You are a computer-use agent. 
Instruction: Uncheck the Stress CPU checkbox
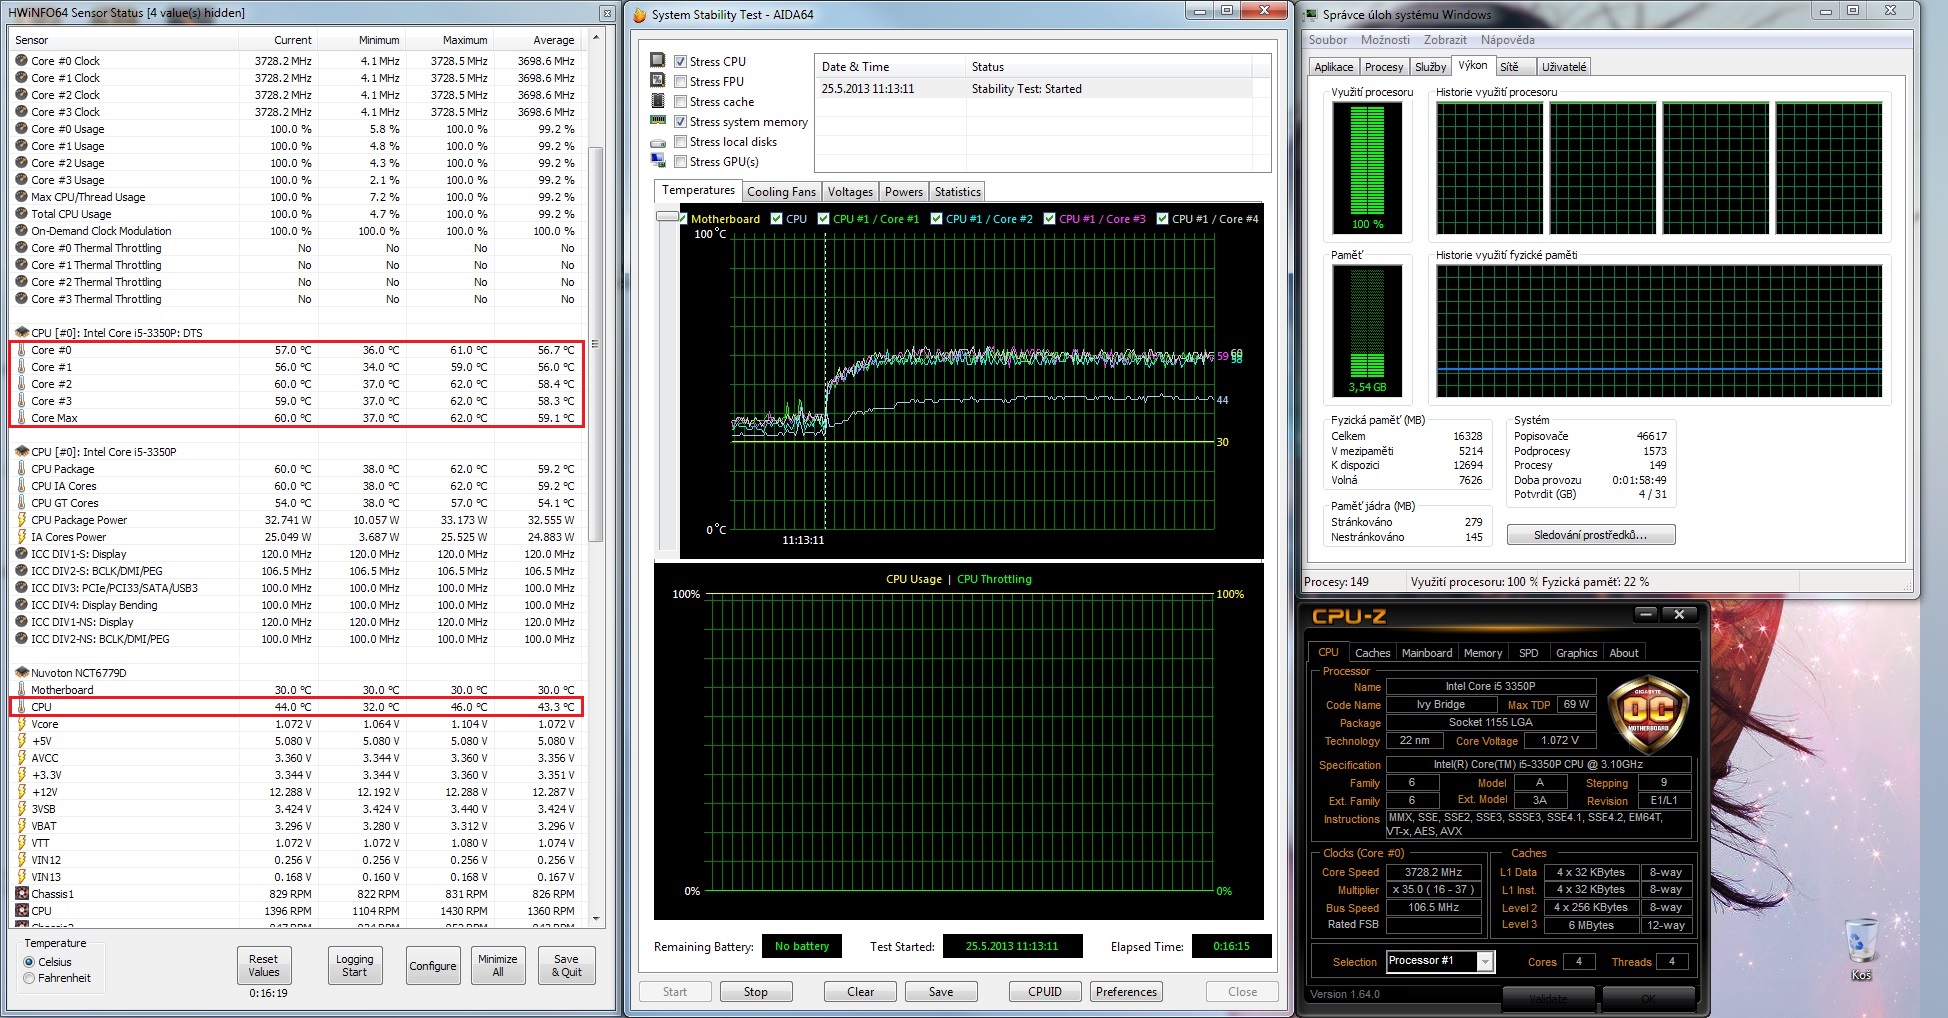pos(680,61)
